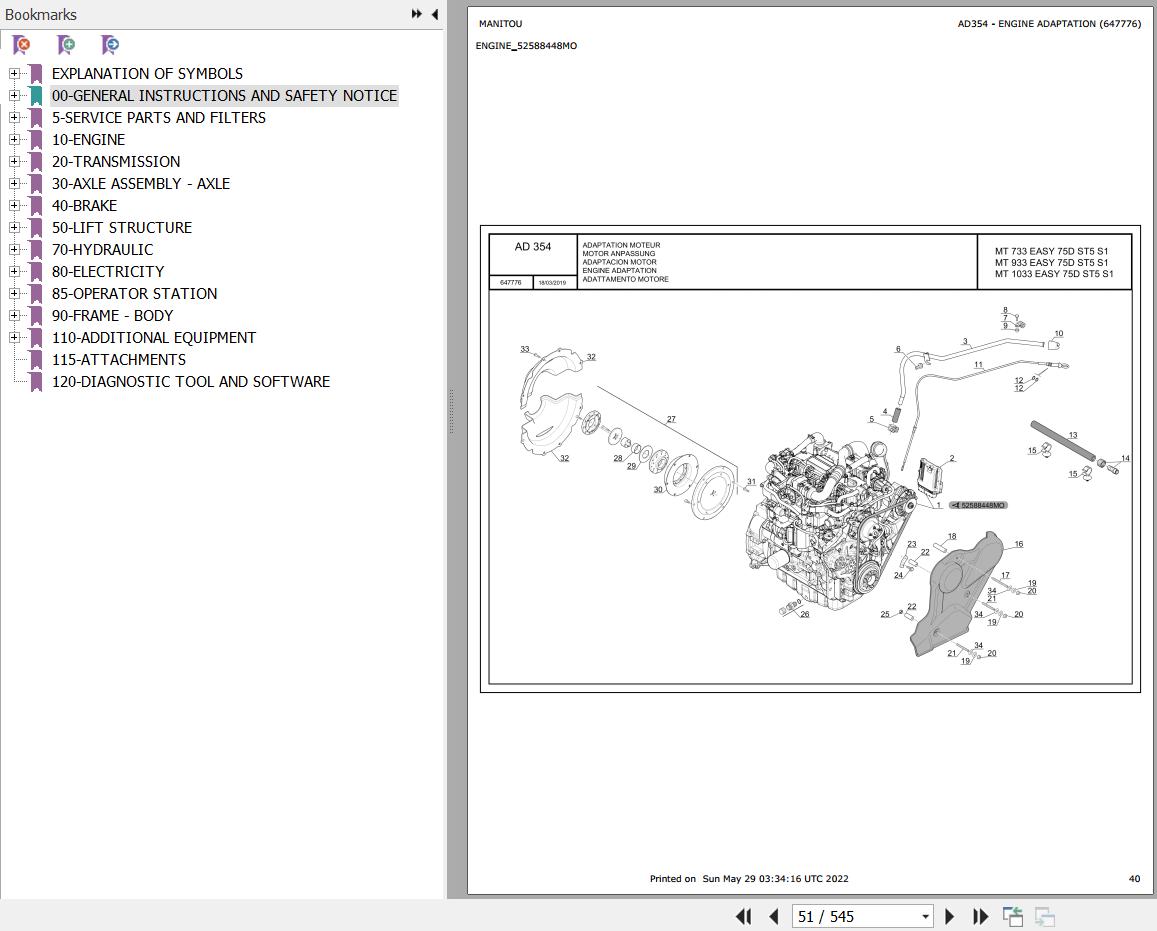
Task: Click the panel splitter grip handle
Action: [451, 412]
